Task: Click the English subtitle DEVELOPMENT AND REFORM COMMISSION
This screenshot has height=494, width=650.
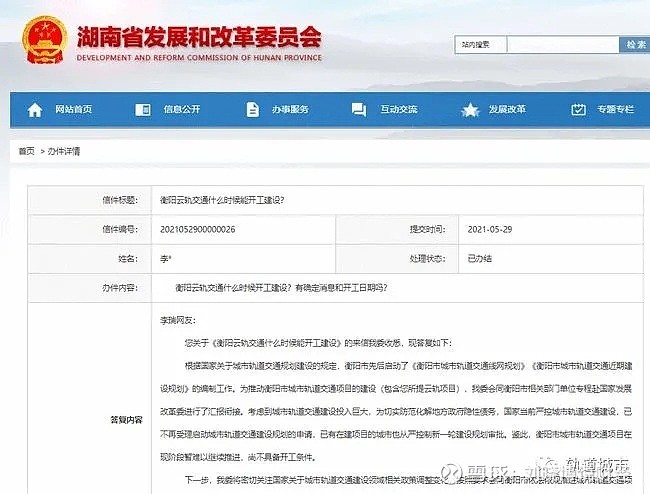Action: [x=199, y=58]
